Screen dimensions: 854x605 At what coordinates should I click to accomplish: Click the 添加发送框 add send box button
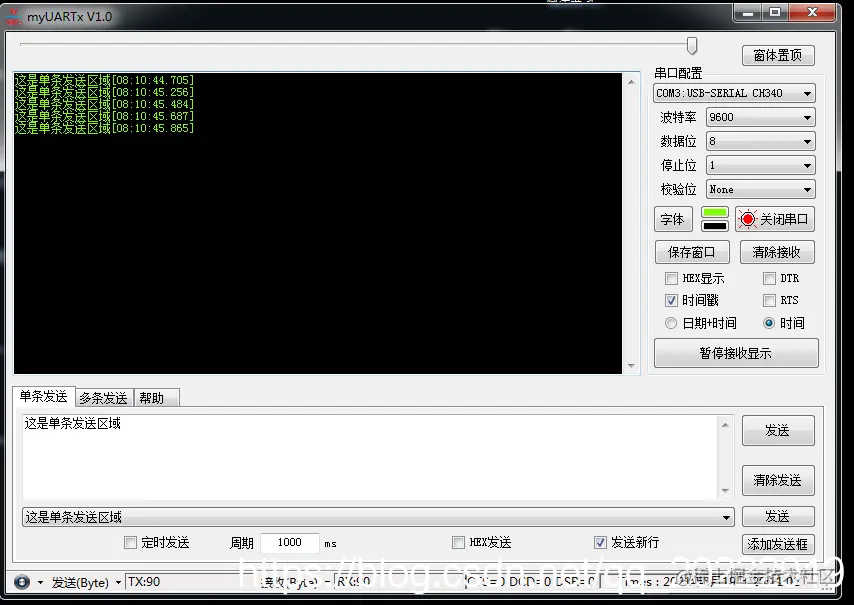click(x=778, y=544)
